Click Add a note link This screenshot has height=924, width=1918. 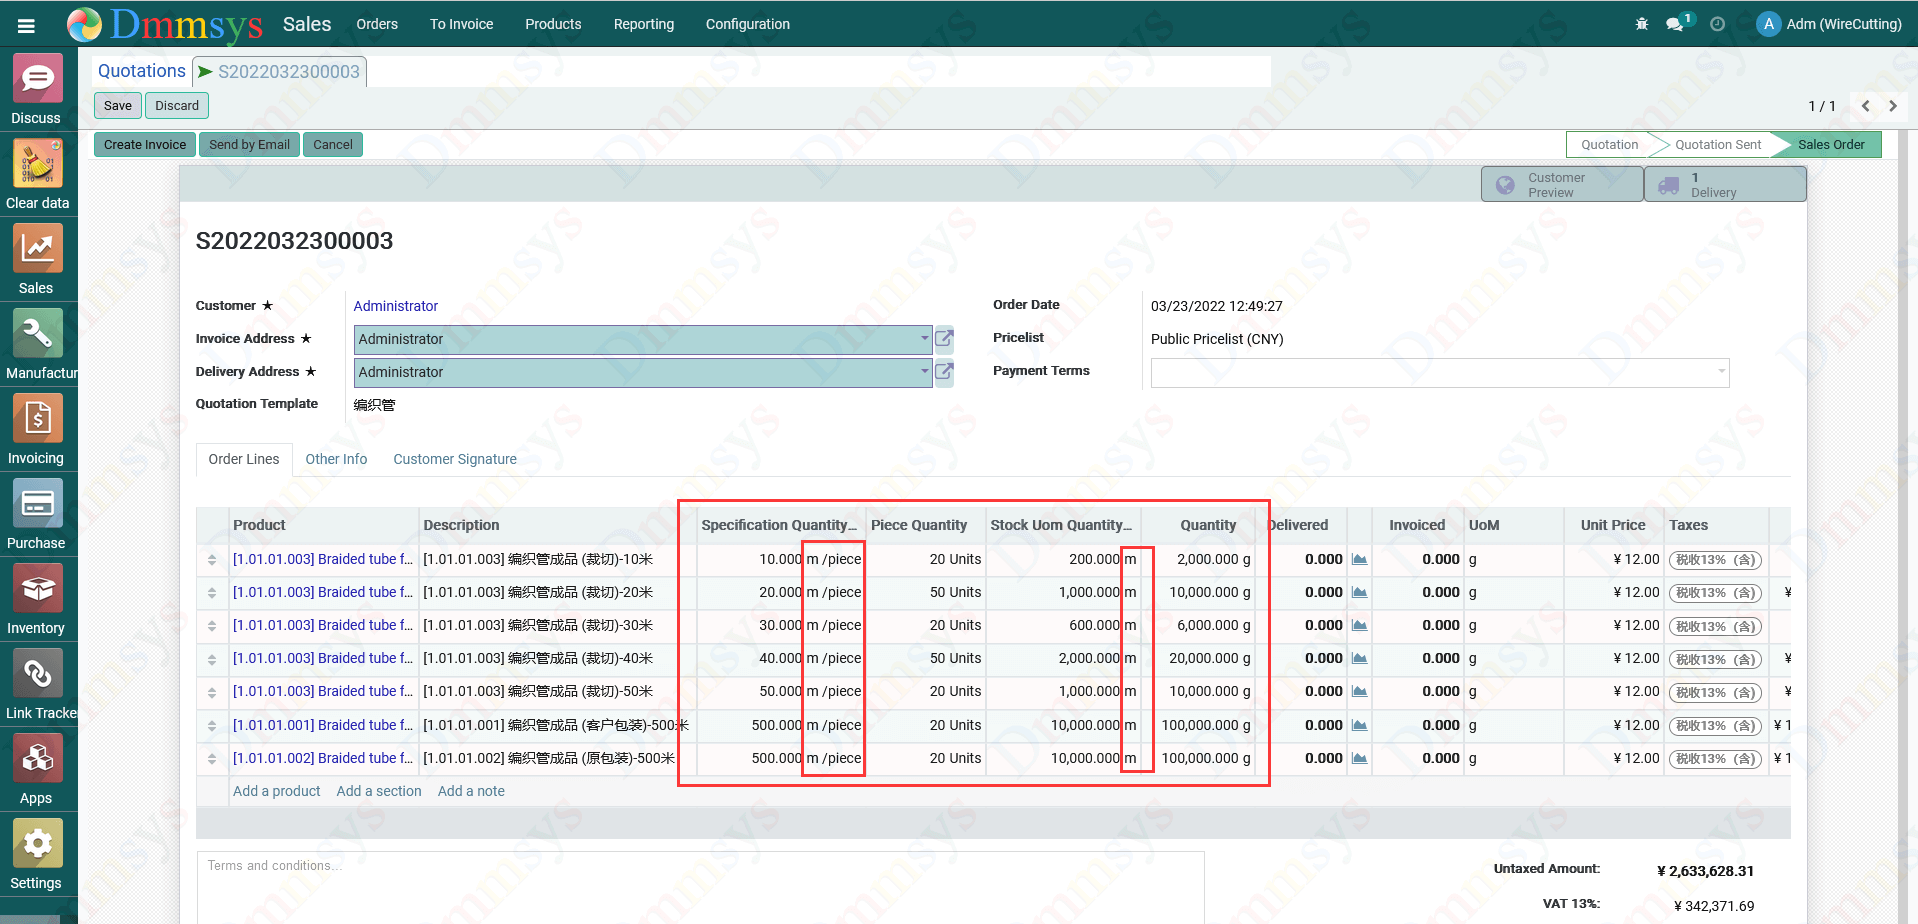[x=471, y=791]
